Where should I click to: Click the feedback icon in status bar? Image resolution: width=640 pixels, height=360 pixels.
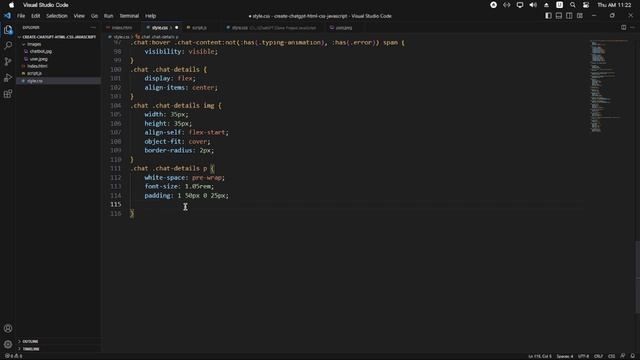click(622, 356)
